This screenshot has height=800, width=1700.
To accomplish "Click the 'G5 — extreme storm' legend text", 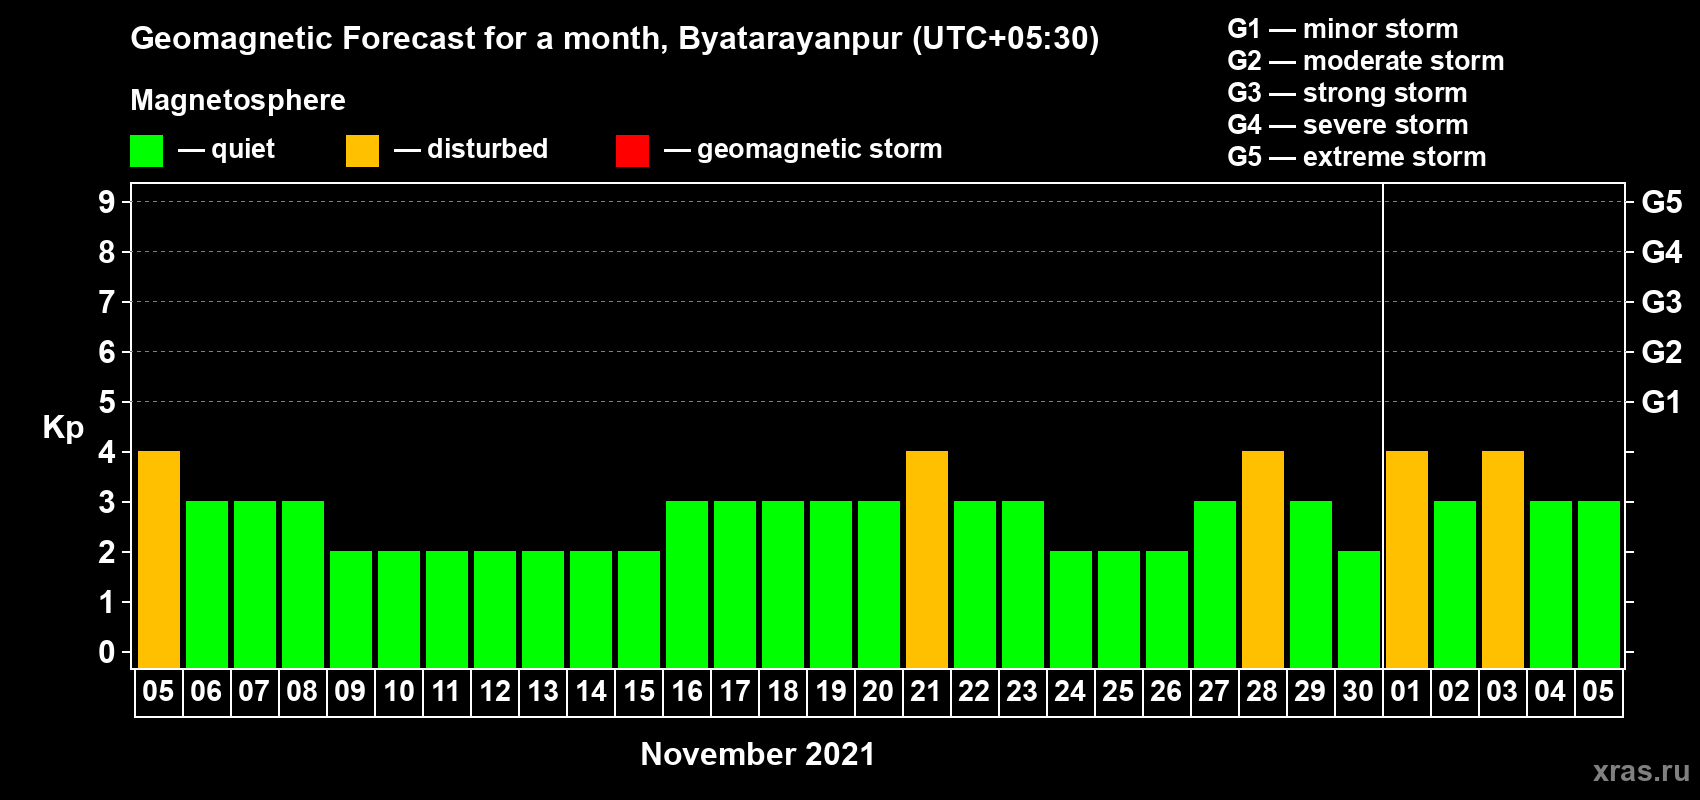I will tap(1357, 157).
